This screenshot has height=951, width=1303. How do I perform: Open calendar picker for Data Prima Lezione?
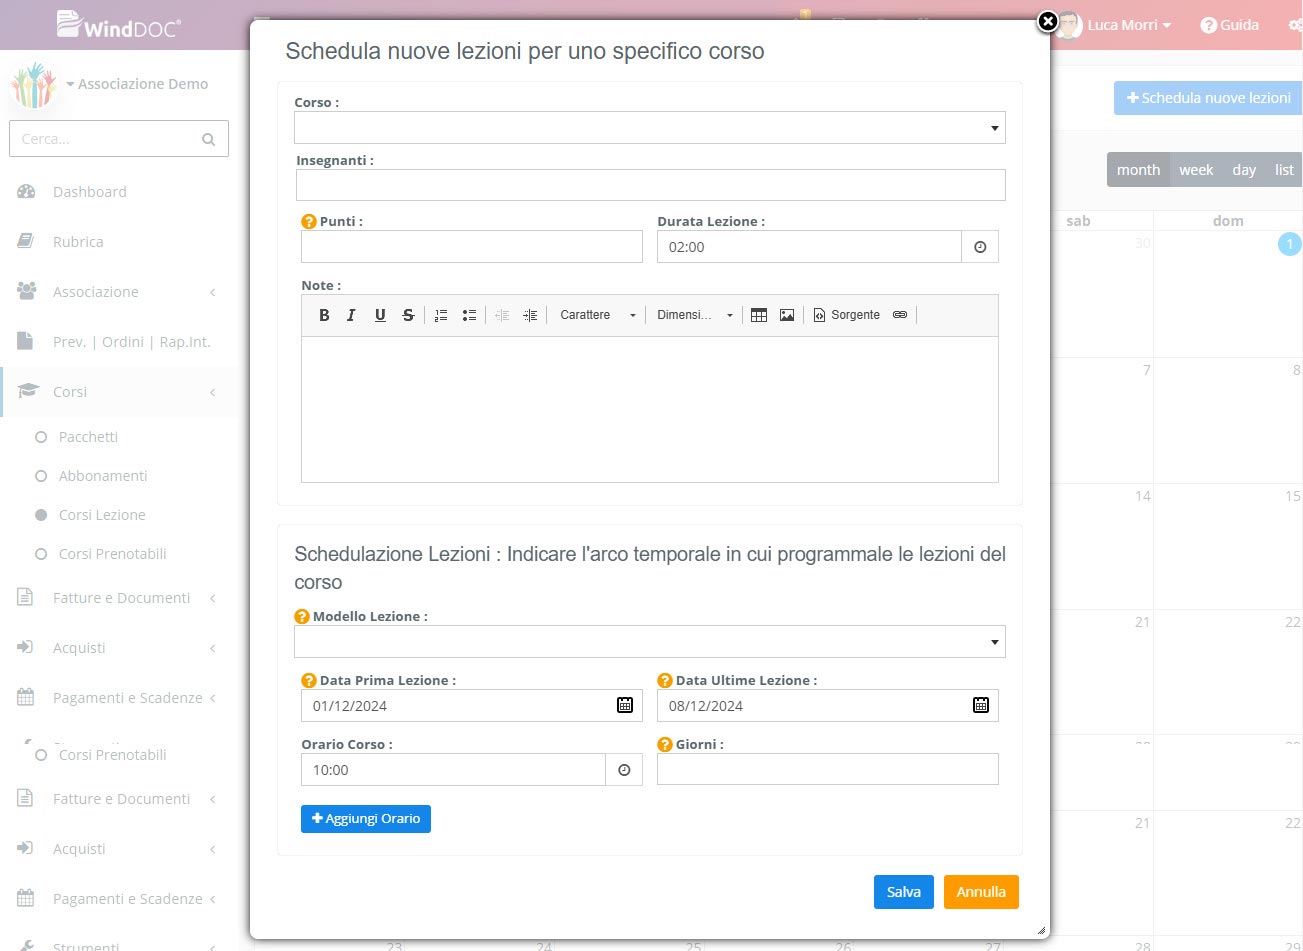point(625,705)
